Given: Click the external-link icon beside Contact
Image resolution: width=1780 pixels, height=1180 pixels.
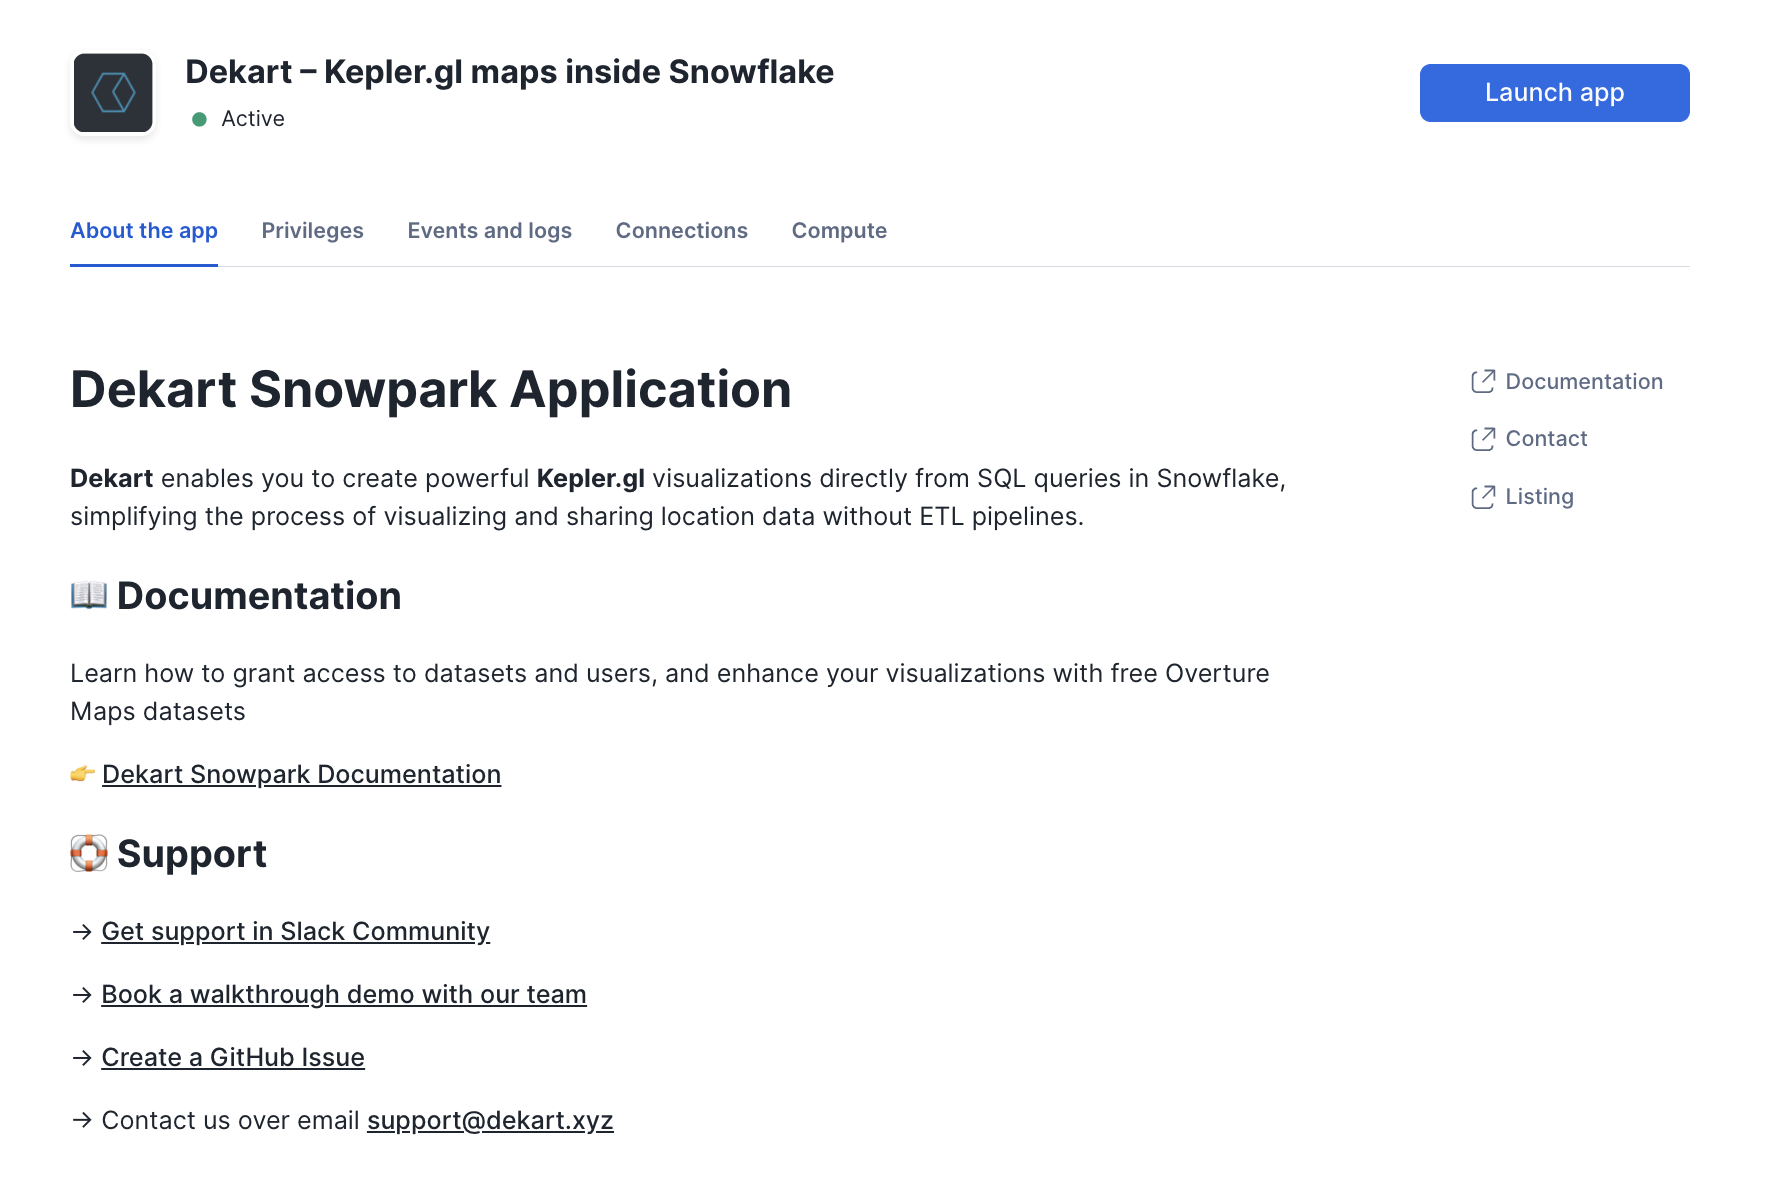Looking at the screenshot, I should pyautogui.click(x=1483, y=439).
